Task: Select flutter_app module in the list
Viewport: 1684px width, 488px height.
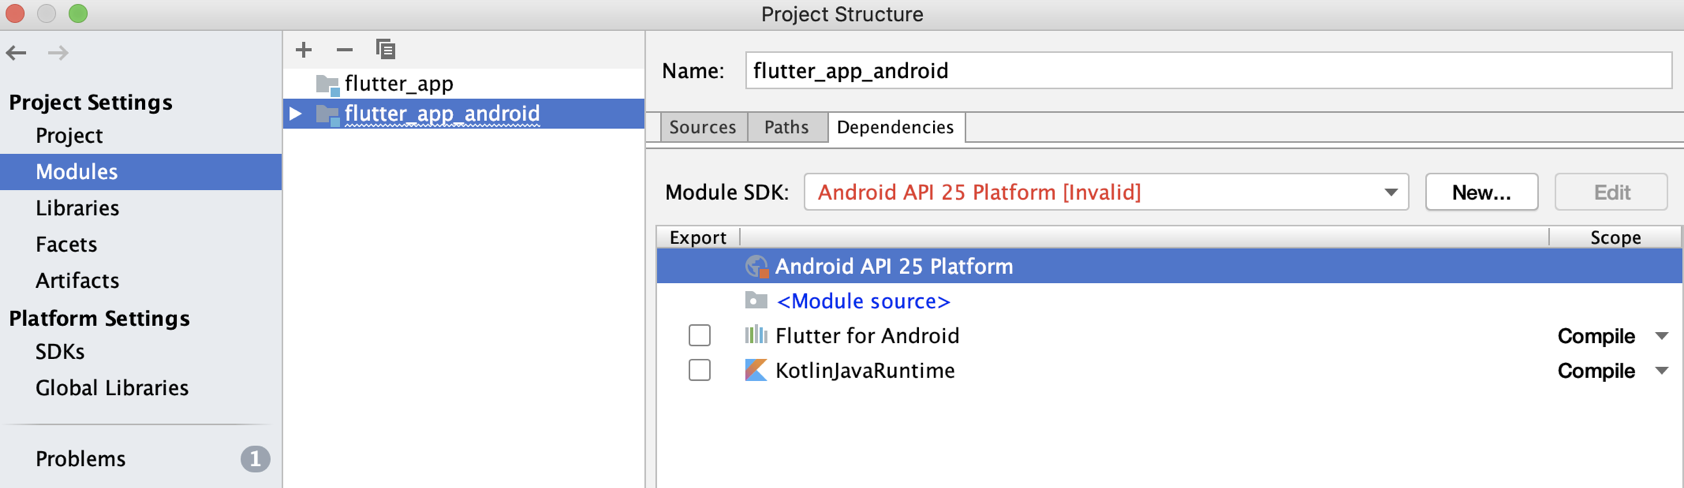Action: click(x=464, y=84)
